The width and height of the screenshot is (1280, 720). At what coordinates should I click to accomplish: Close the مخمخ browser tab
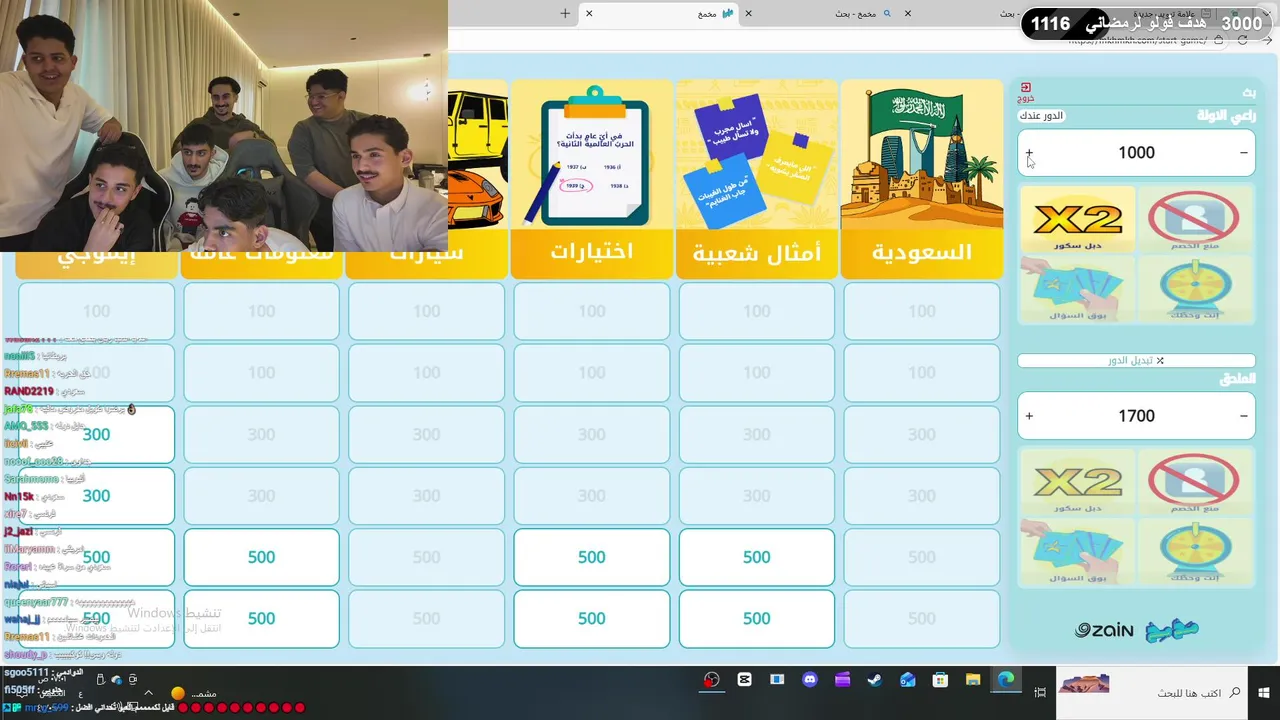point(589,14)
